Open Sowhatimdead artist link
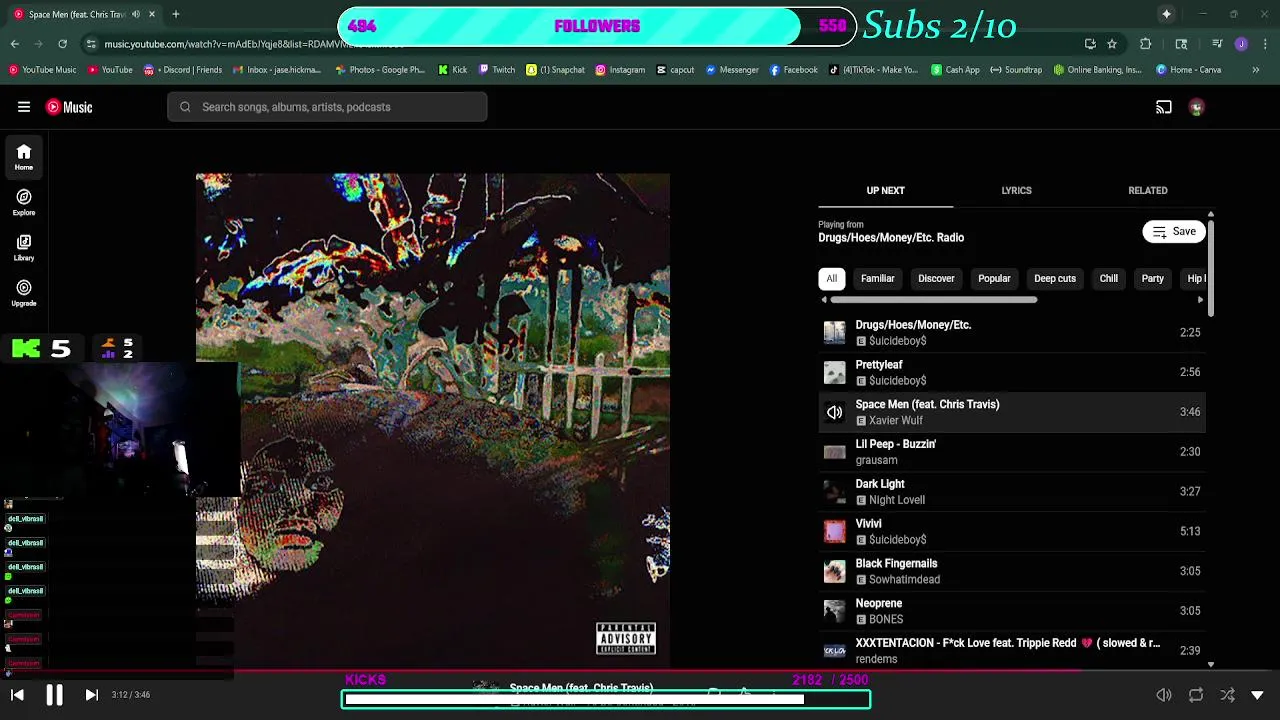The image size is (1280, 720). click(x=904, y=580)
